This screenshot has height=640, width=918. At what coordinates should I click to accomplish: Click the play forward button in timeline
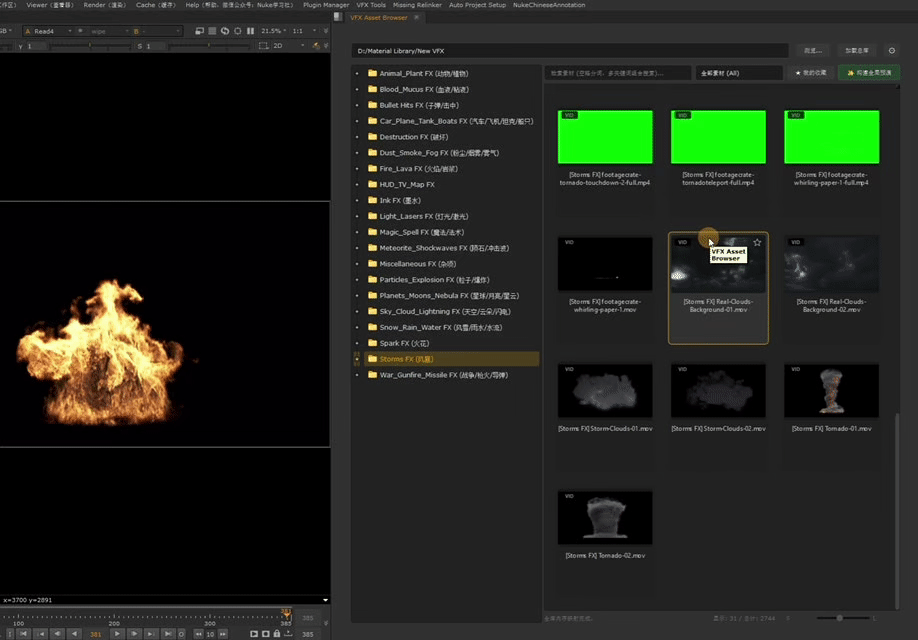pyautogui.click(x=118, y=634)
